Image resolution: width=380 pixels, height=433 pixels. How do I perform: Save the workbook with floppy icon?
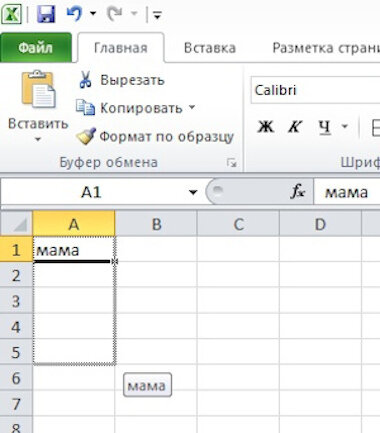pos(46,14)
